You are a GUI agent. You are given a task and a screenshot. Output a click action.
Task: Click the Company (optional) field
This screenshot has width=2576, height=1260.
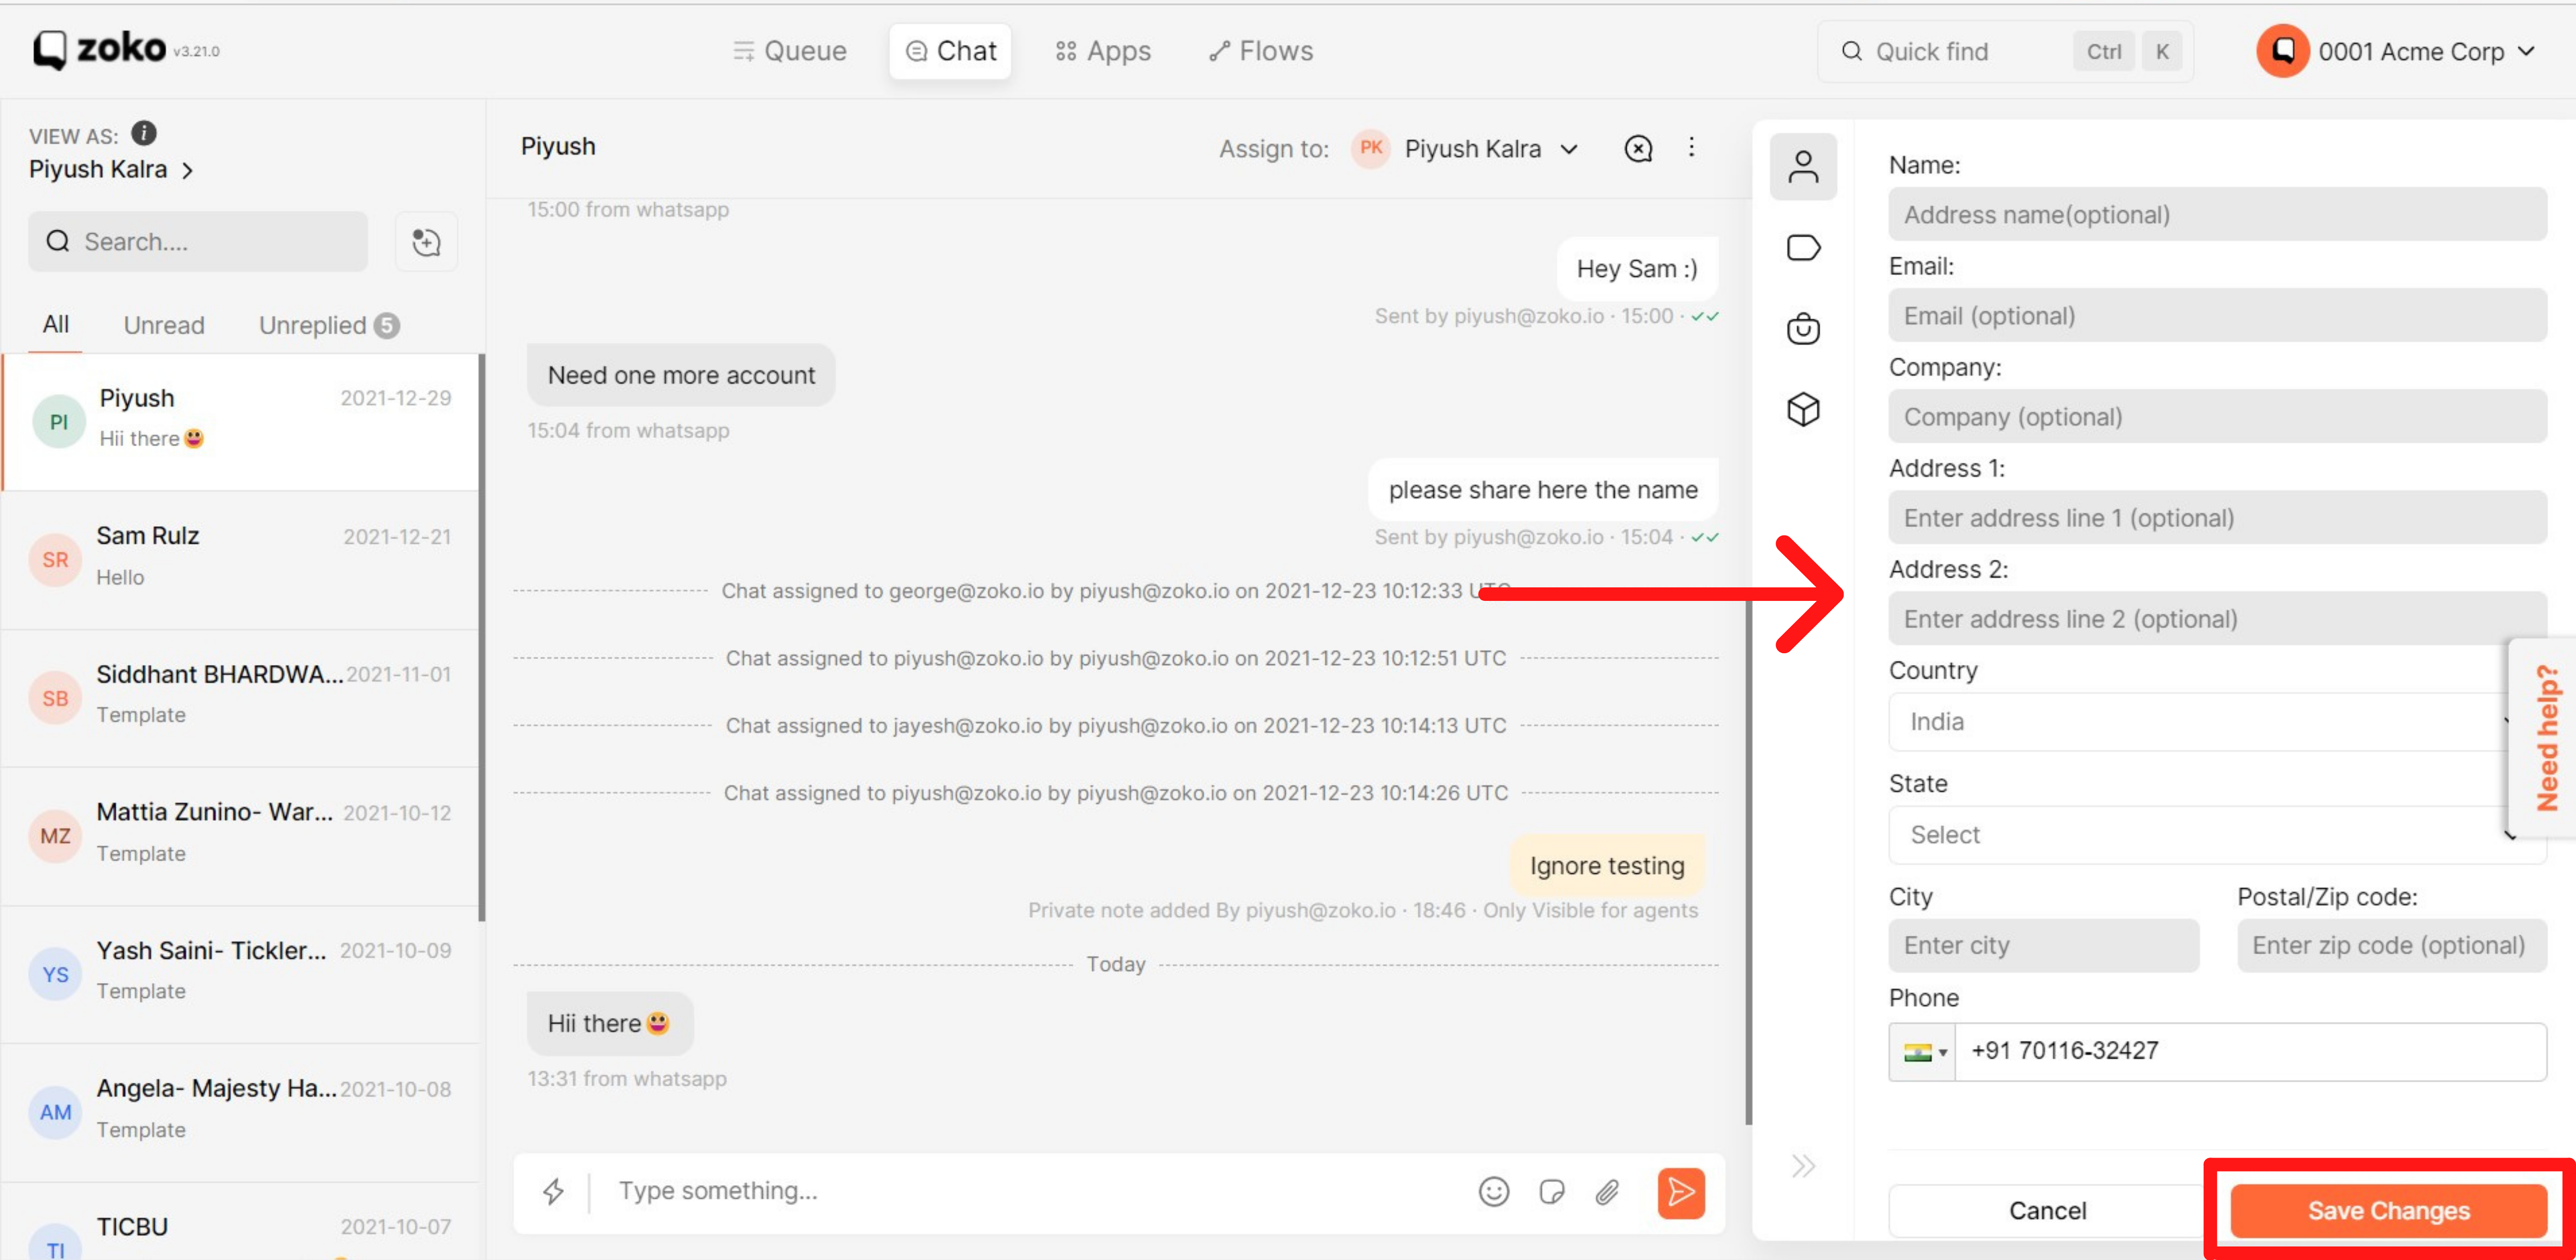(x=2217, y=416)
